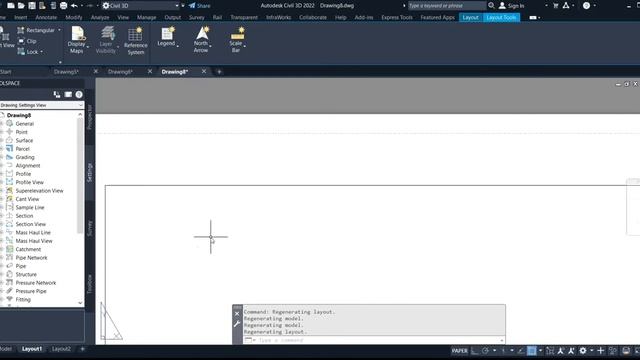Image resolution: width=640 pixels, height=360 pixels.
Task: Open the Analyze ribbon tab
Action: 100,18
